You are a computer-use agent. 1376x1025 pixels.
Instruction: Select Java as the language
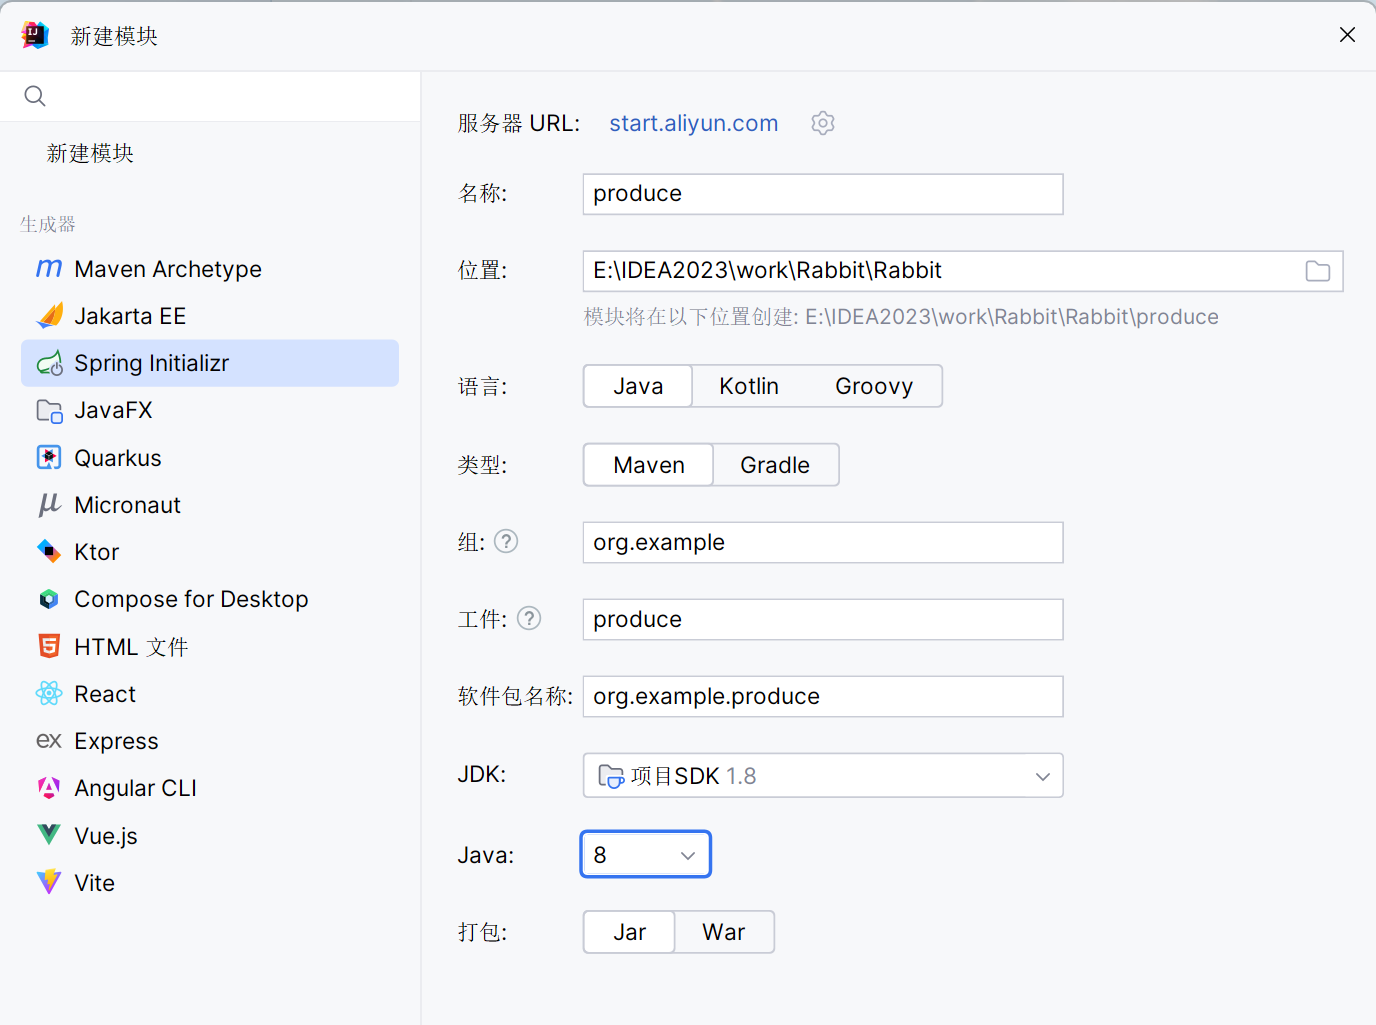(638, 386)
